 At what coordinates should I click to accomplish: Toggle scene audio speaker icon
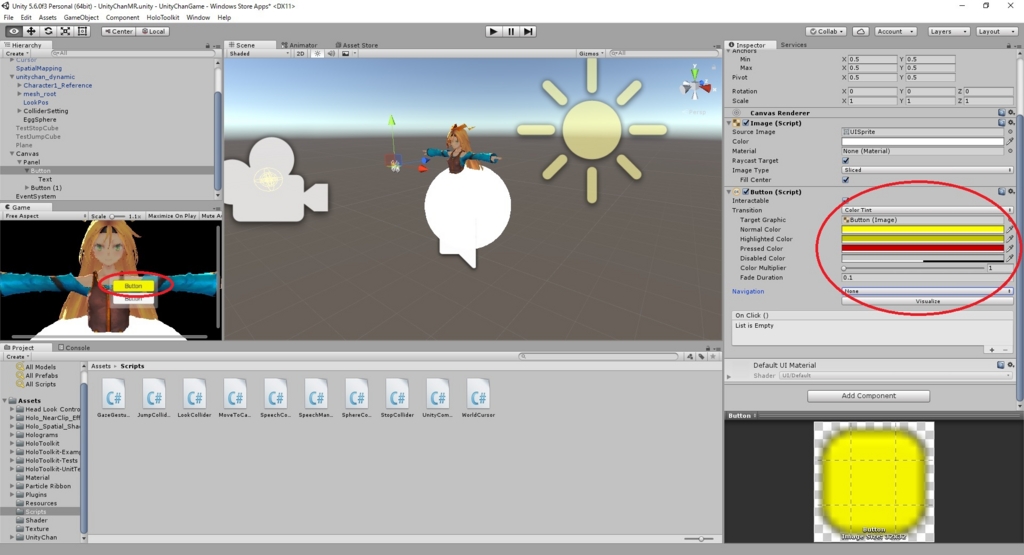pos(331,54)
